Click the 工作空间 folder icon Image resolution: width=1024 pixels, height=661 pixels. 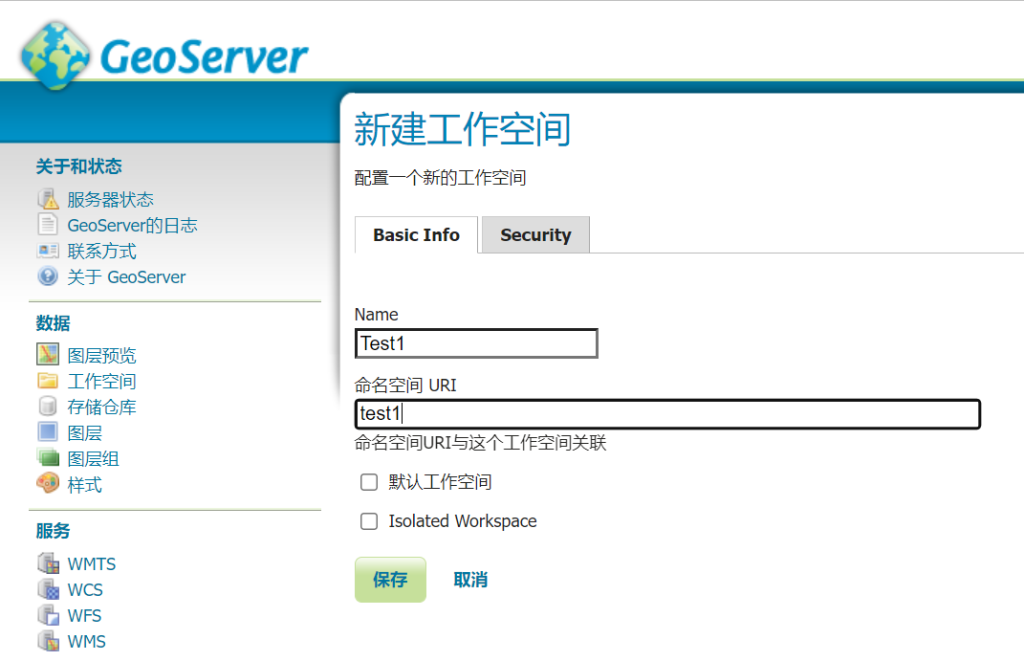point(48,381)
